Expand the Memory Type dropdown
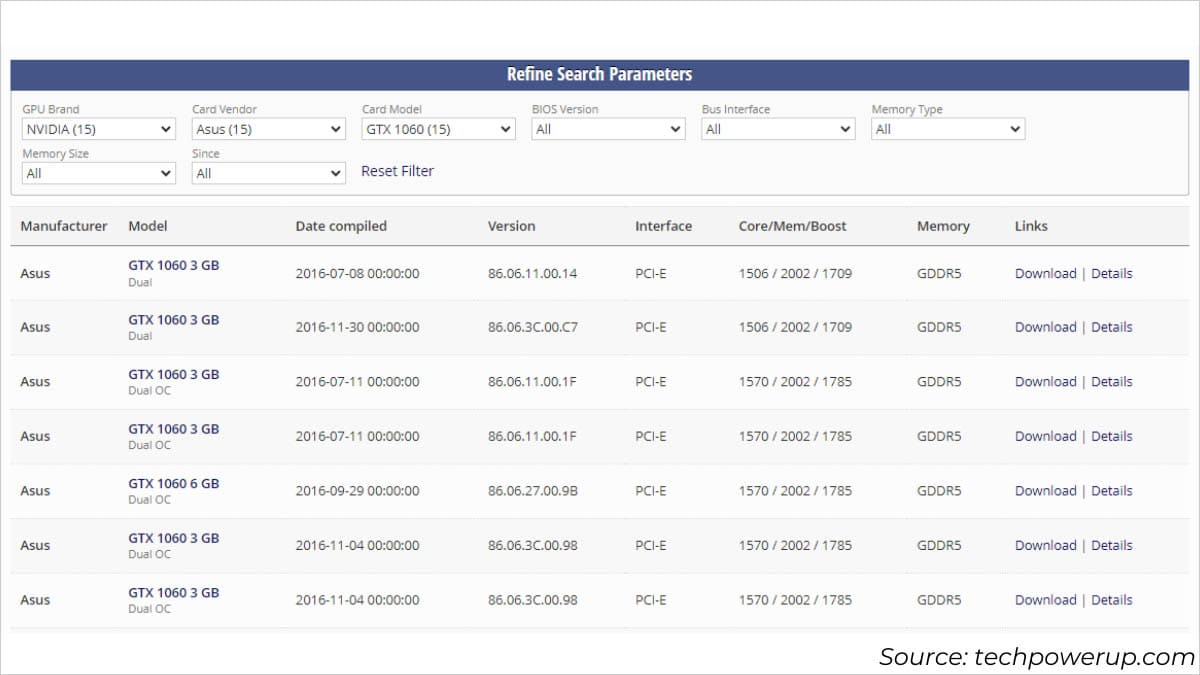Image resolution: width=1200 pixels, height=675 pixels. tap(948, 129)
